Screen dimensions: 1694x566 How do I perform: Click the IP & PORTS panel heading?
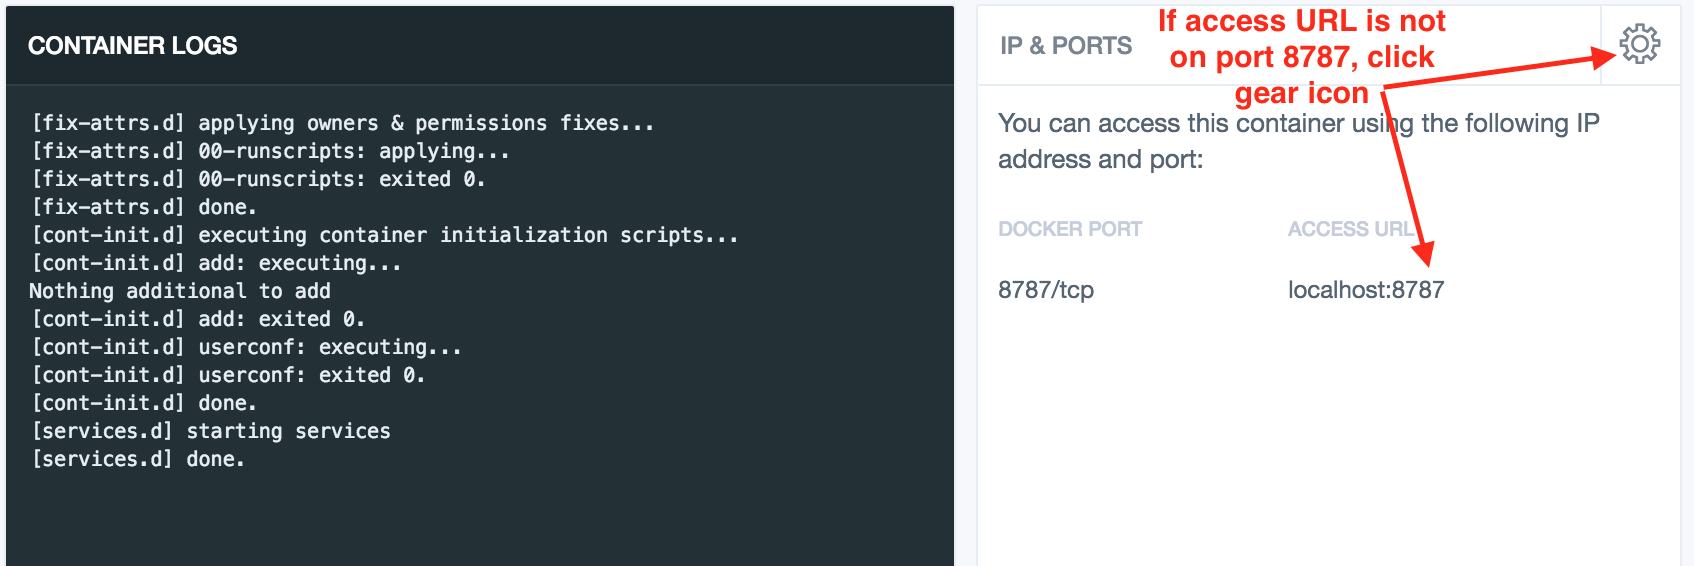pos(1066,45)
